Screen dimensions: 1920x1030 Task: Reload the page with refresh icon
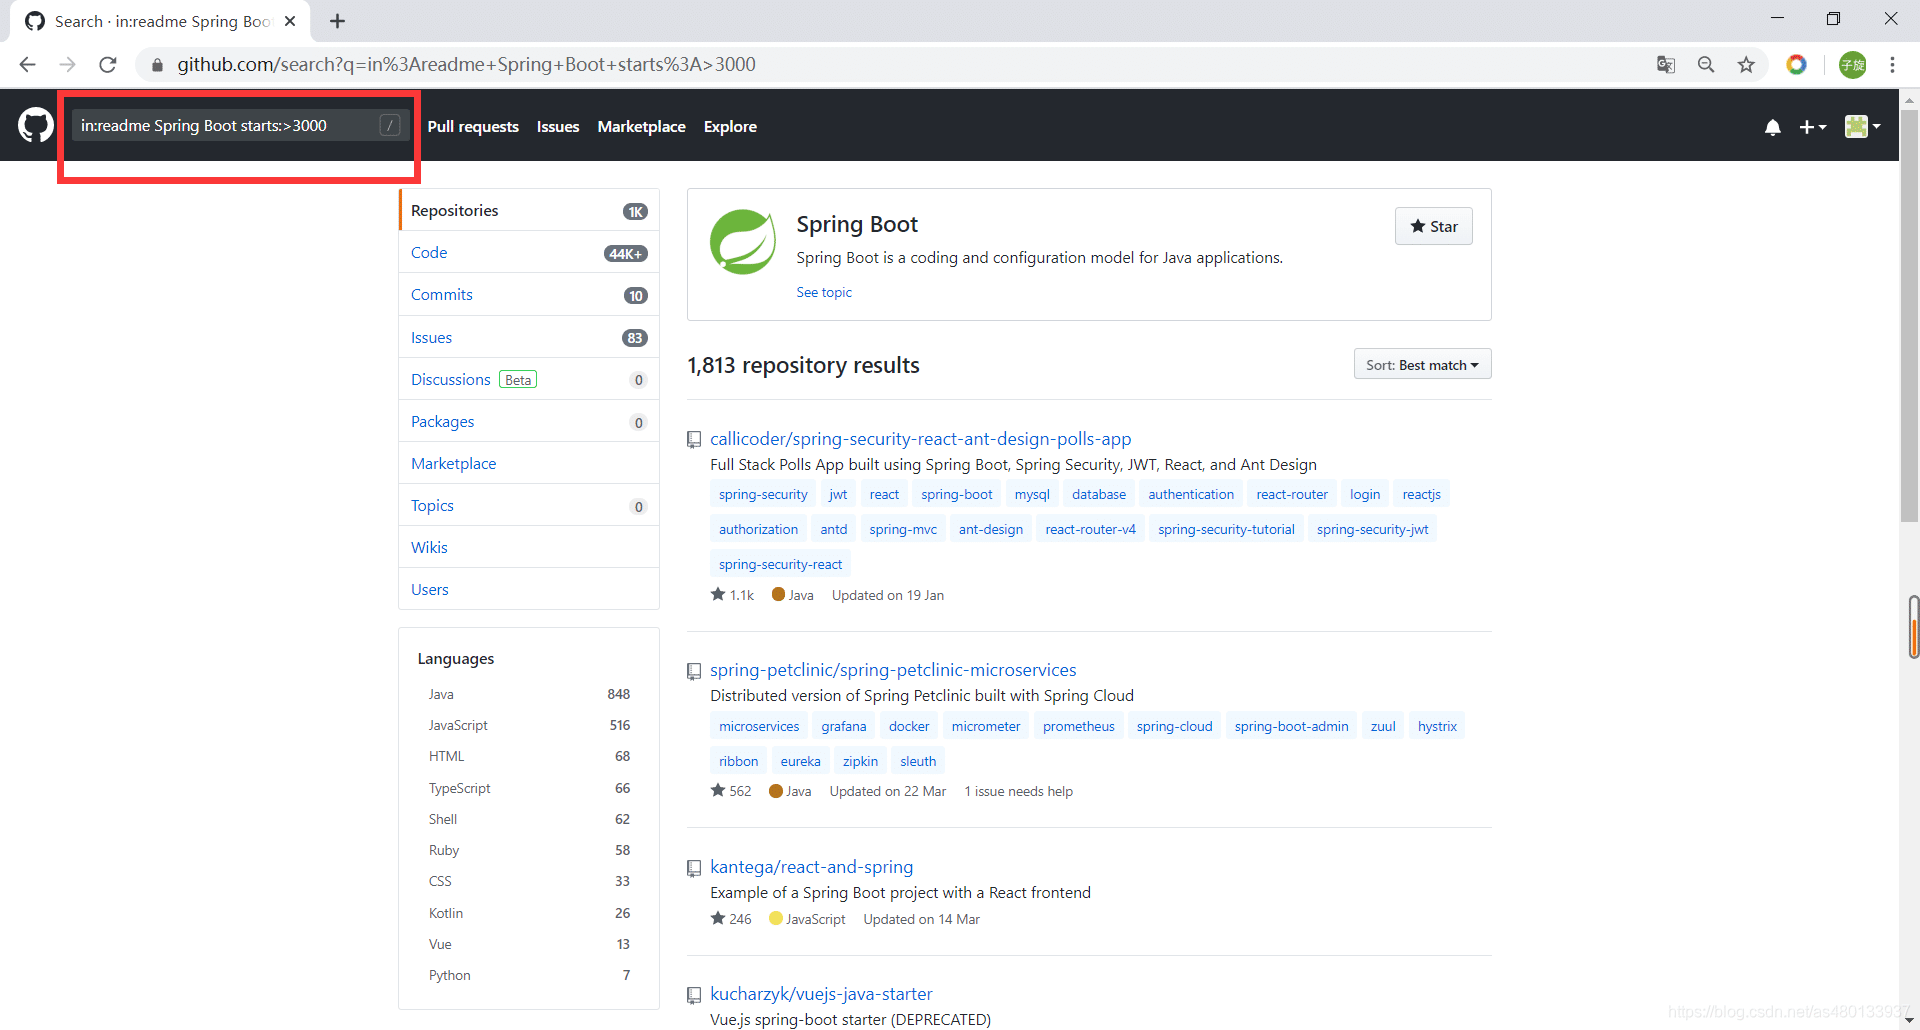[x=108, y=64]
